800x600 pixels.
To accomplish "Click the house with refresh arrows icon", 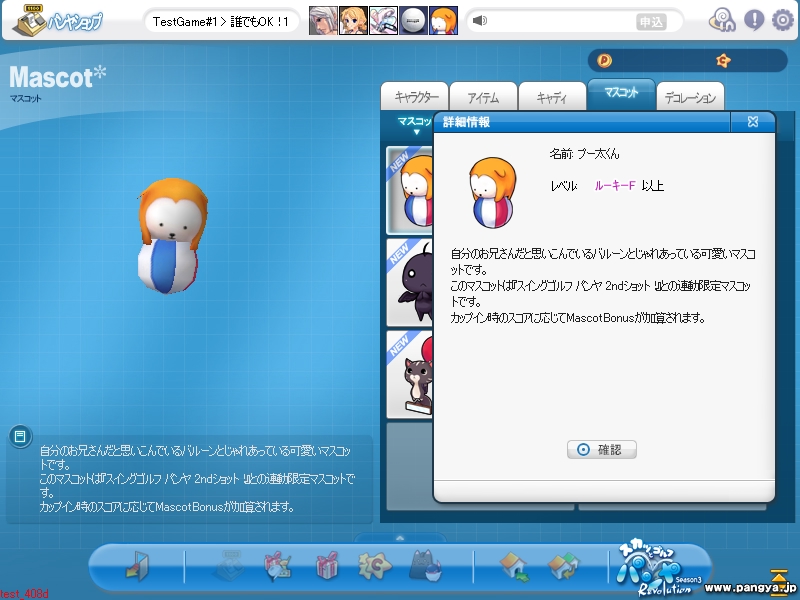I will (563, 566).
